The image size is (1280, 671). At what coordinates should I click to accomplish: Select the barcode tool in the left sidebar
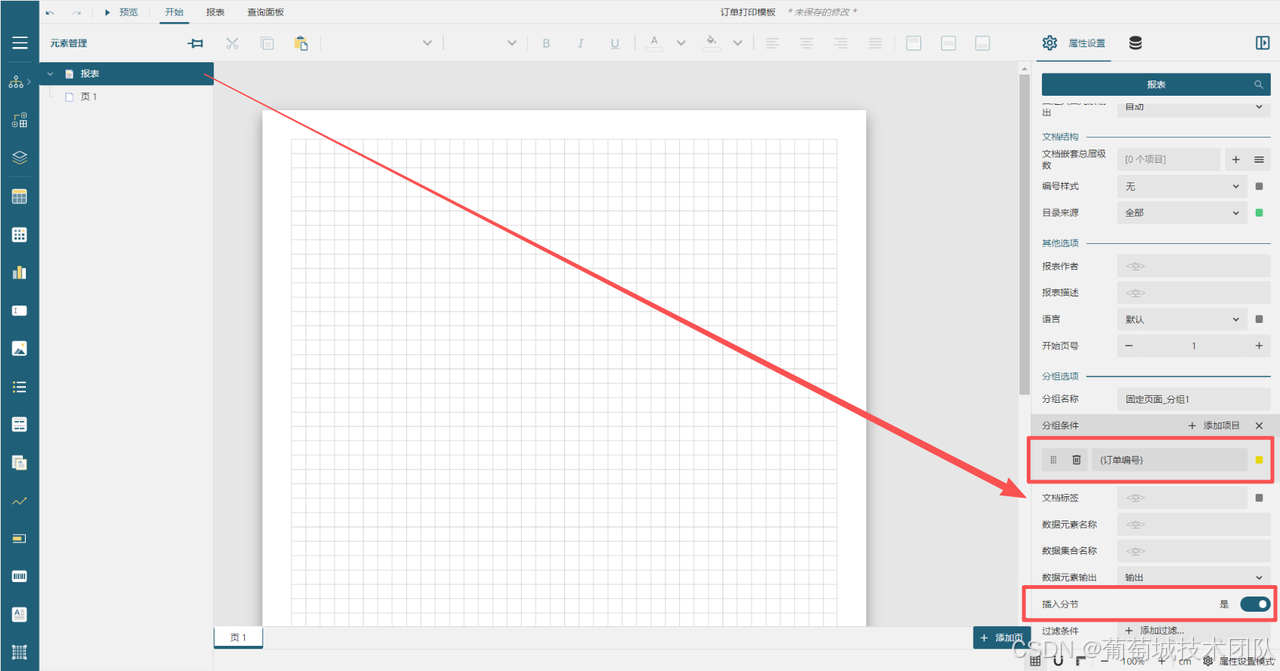click(x=19, y=576)
